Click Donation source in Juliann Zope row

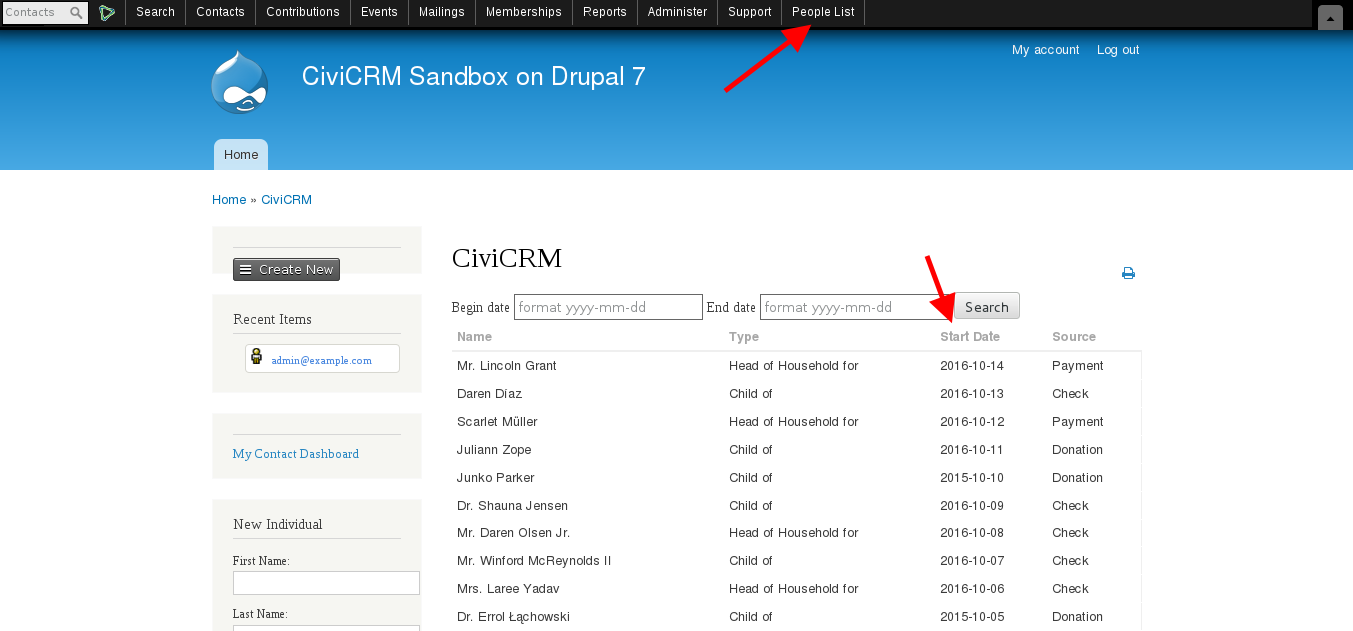(1078, 450)
